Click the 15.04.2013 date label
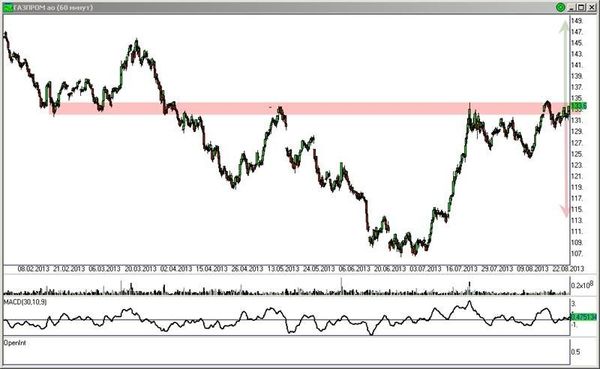This screenshot has height=369, width=600. (x=212, y=269)
